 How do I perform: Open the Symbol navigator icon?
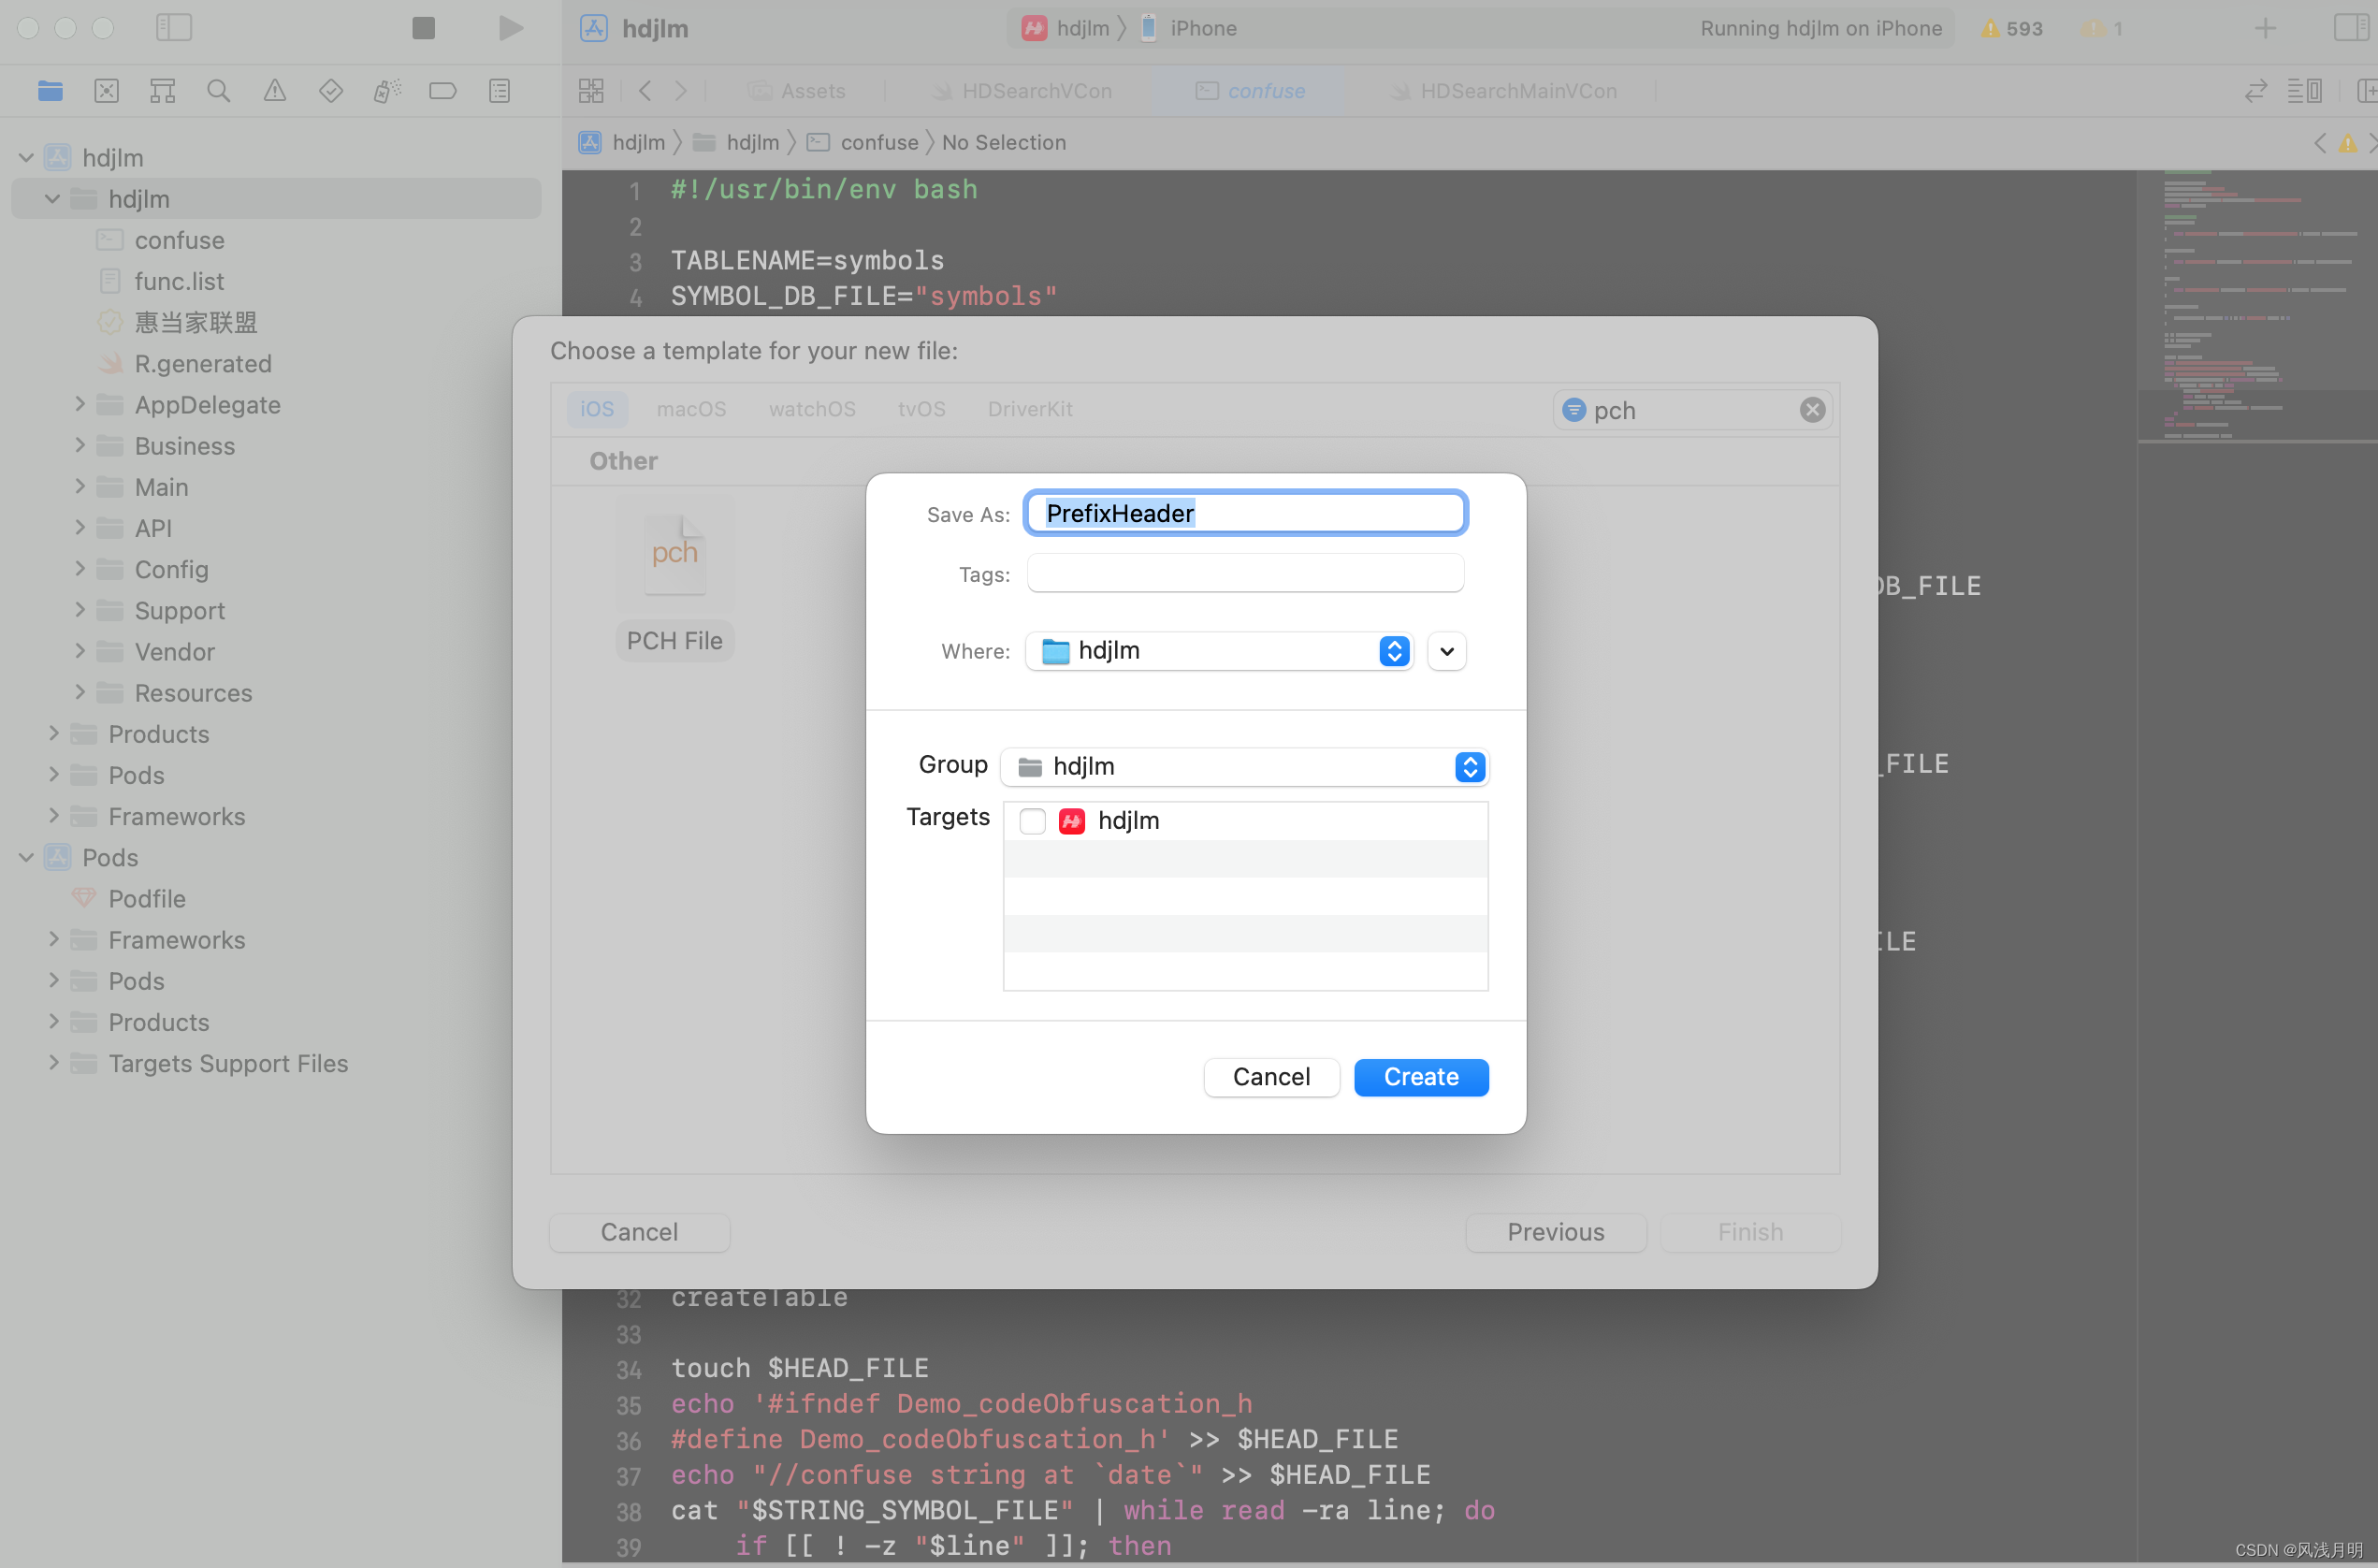[162, 91]
